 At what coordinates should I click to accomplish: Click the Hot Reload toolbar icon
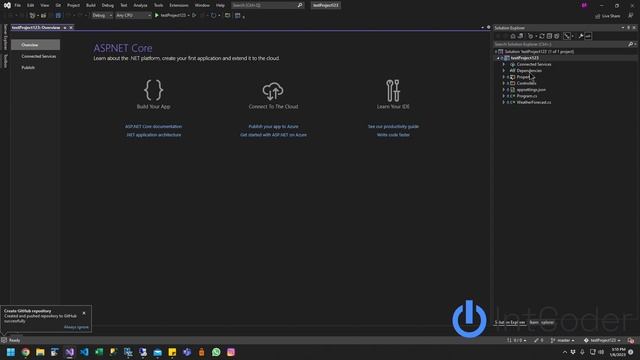click(213, 16)
